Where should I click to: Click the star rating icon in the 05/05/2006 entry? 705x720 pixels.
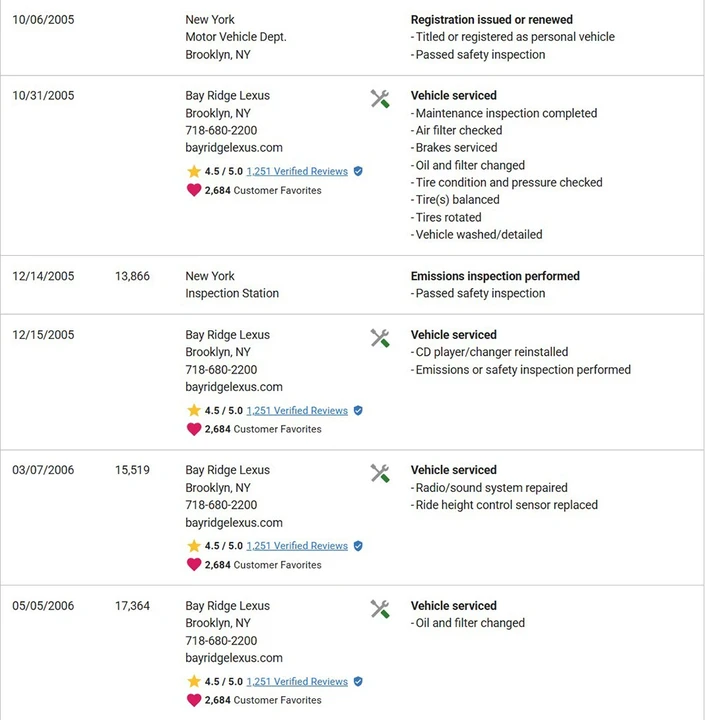click(194, 681)
